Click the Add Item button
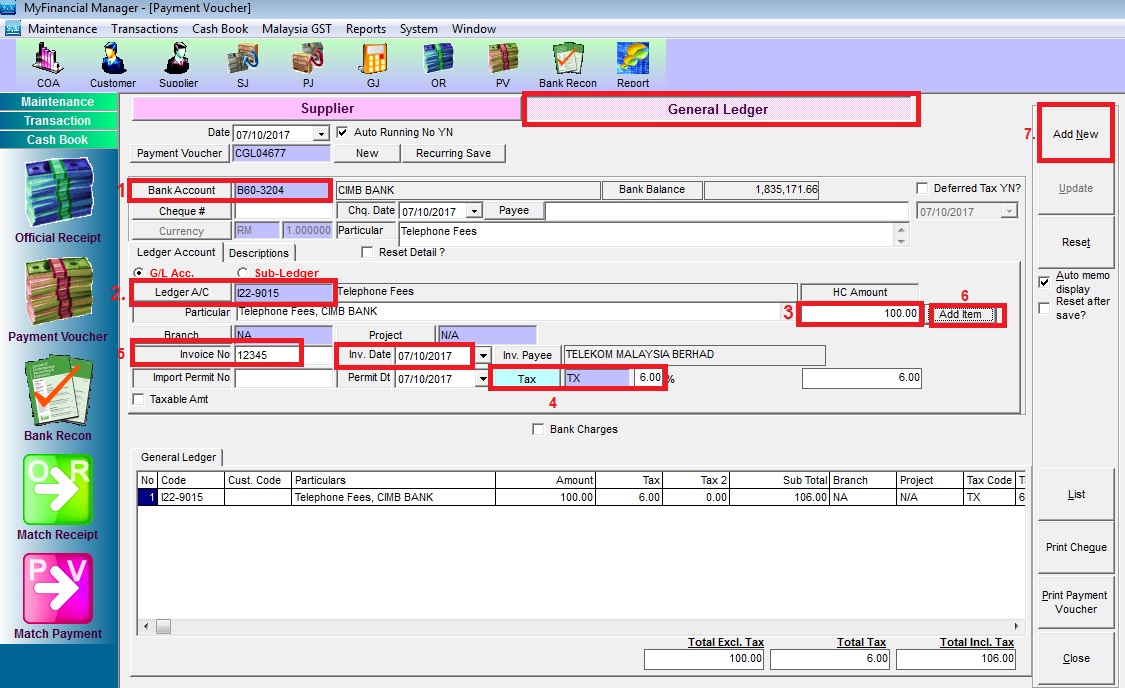The height and width of the screenshot is (688, 1125). (965, 314)
